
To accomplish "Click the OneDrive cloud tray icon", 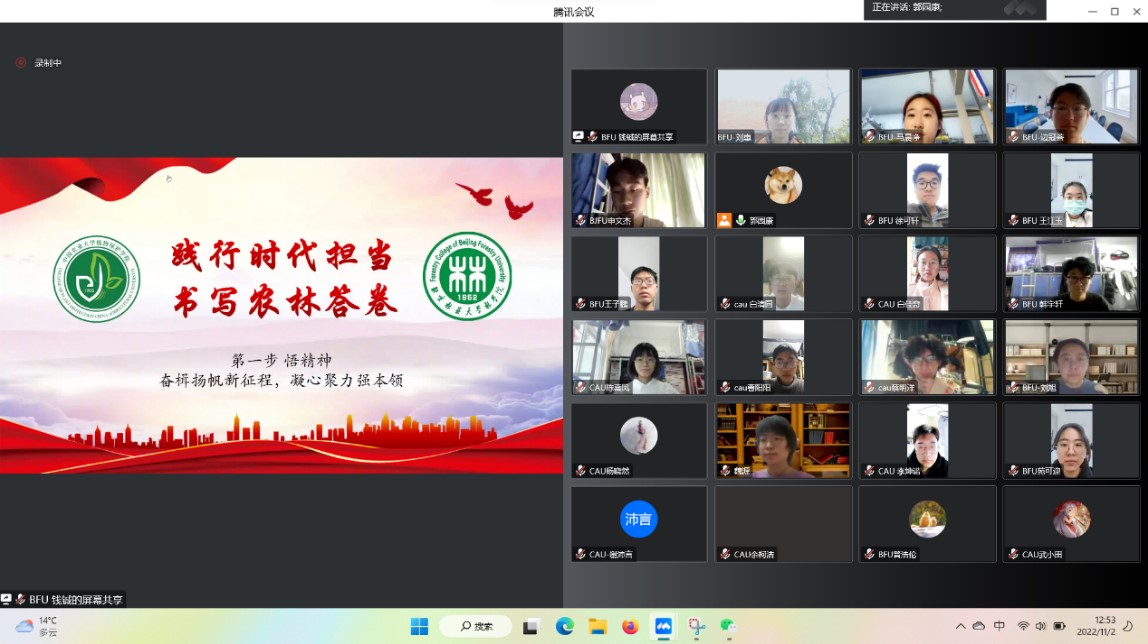I will point(979,626).
